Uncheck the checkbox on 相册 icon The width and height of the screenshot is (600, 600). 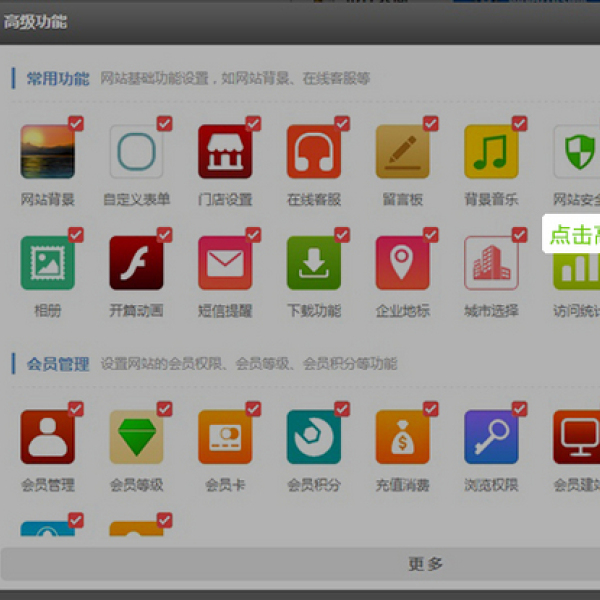coord(76,235)
